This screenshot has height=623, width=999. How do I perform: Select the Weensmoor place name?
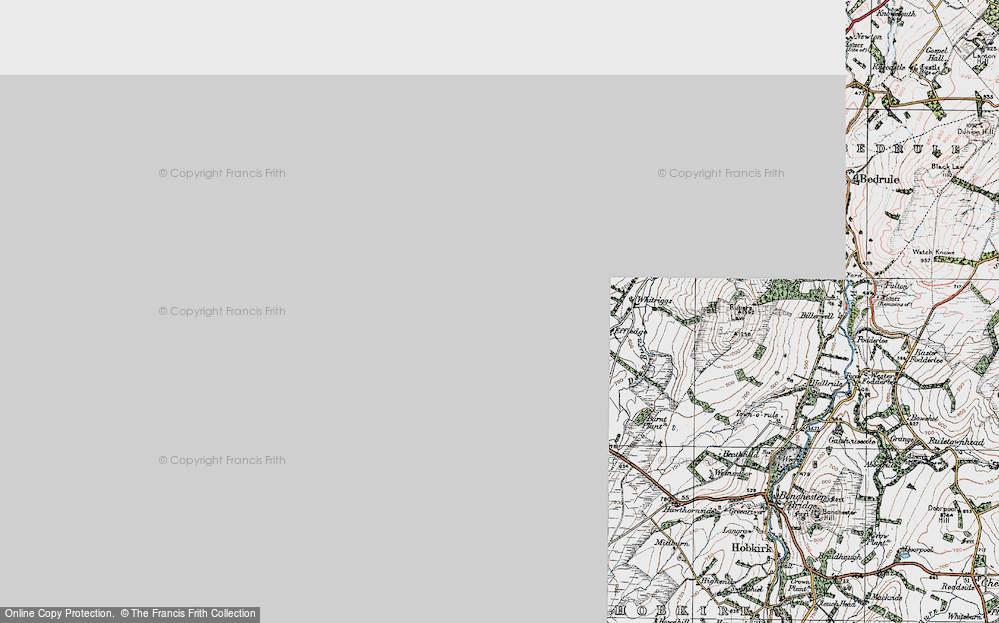click(731, 473)
